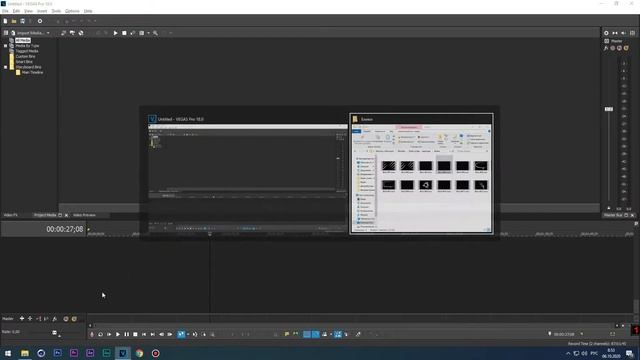The width and height of the screenshot is (640, 360).
Task: Select the Envelope Edit tool
Action: [x=195, y=334]
